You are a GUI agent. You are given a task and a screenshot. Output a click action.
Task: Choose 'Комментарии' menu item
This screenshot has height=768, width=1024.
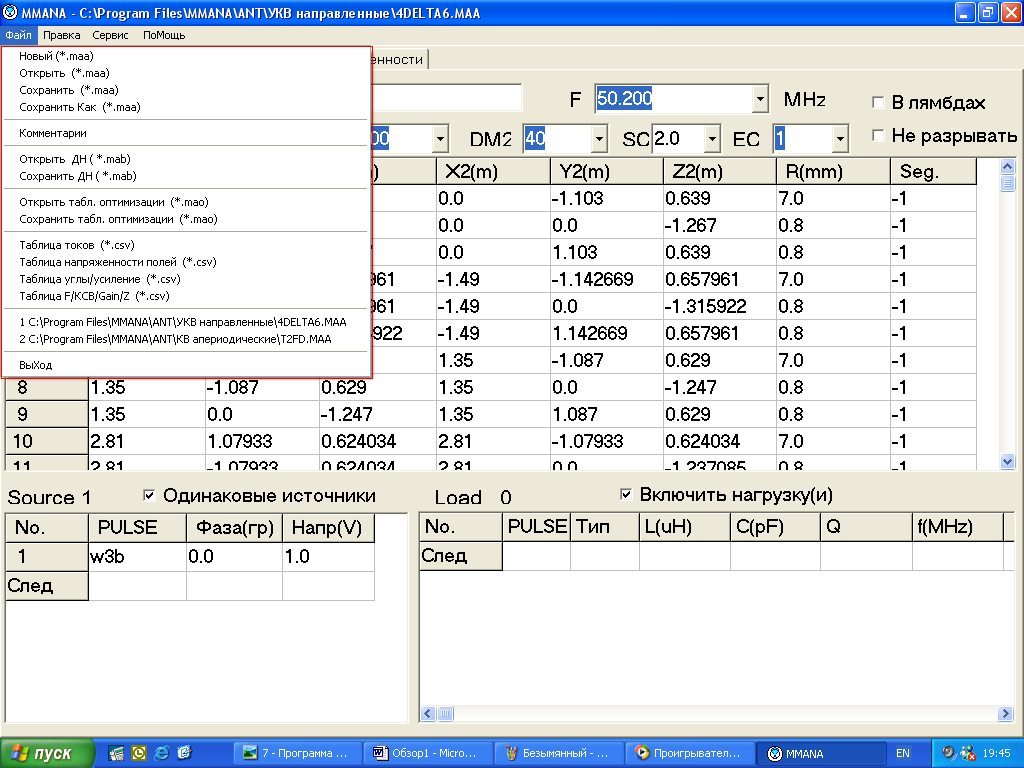[x=187, y=133]
